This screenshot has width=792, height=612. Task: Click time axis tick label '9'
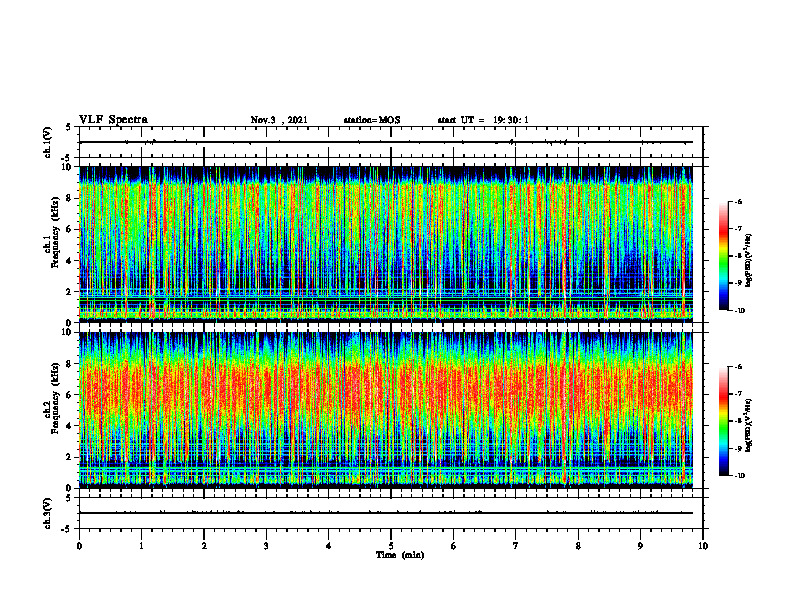click(640, 546)
